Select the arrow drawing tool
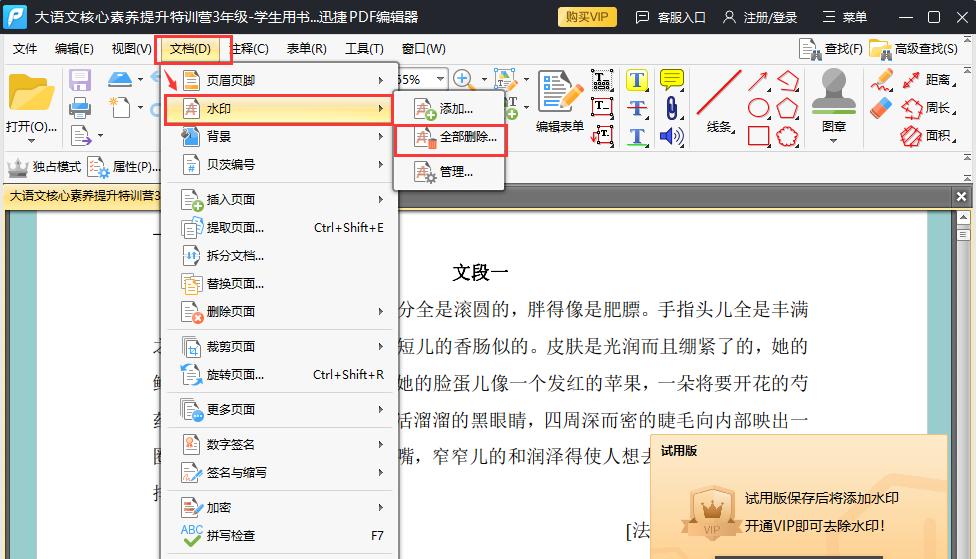The image size is (976, 559). (x=758, y=80)
